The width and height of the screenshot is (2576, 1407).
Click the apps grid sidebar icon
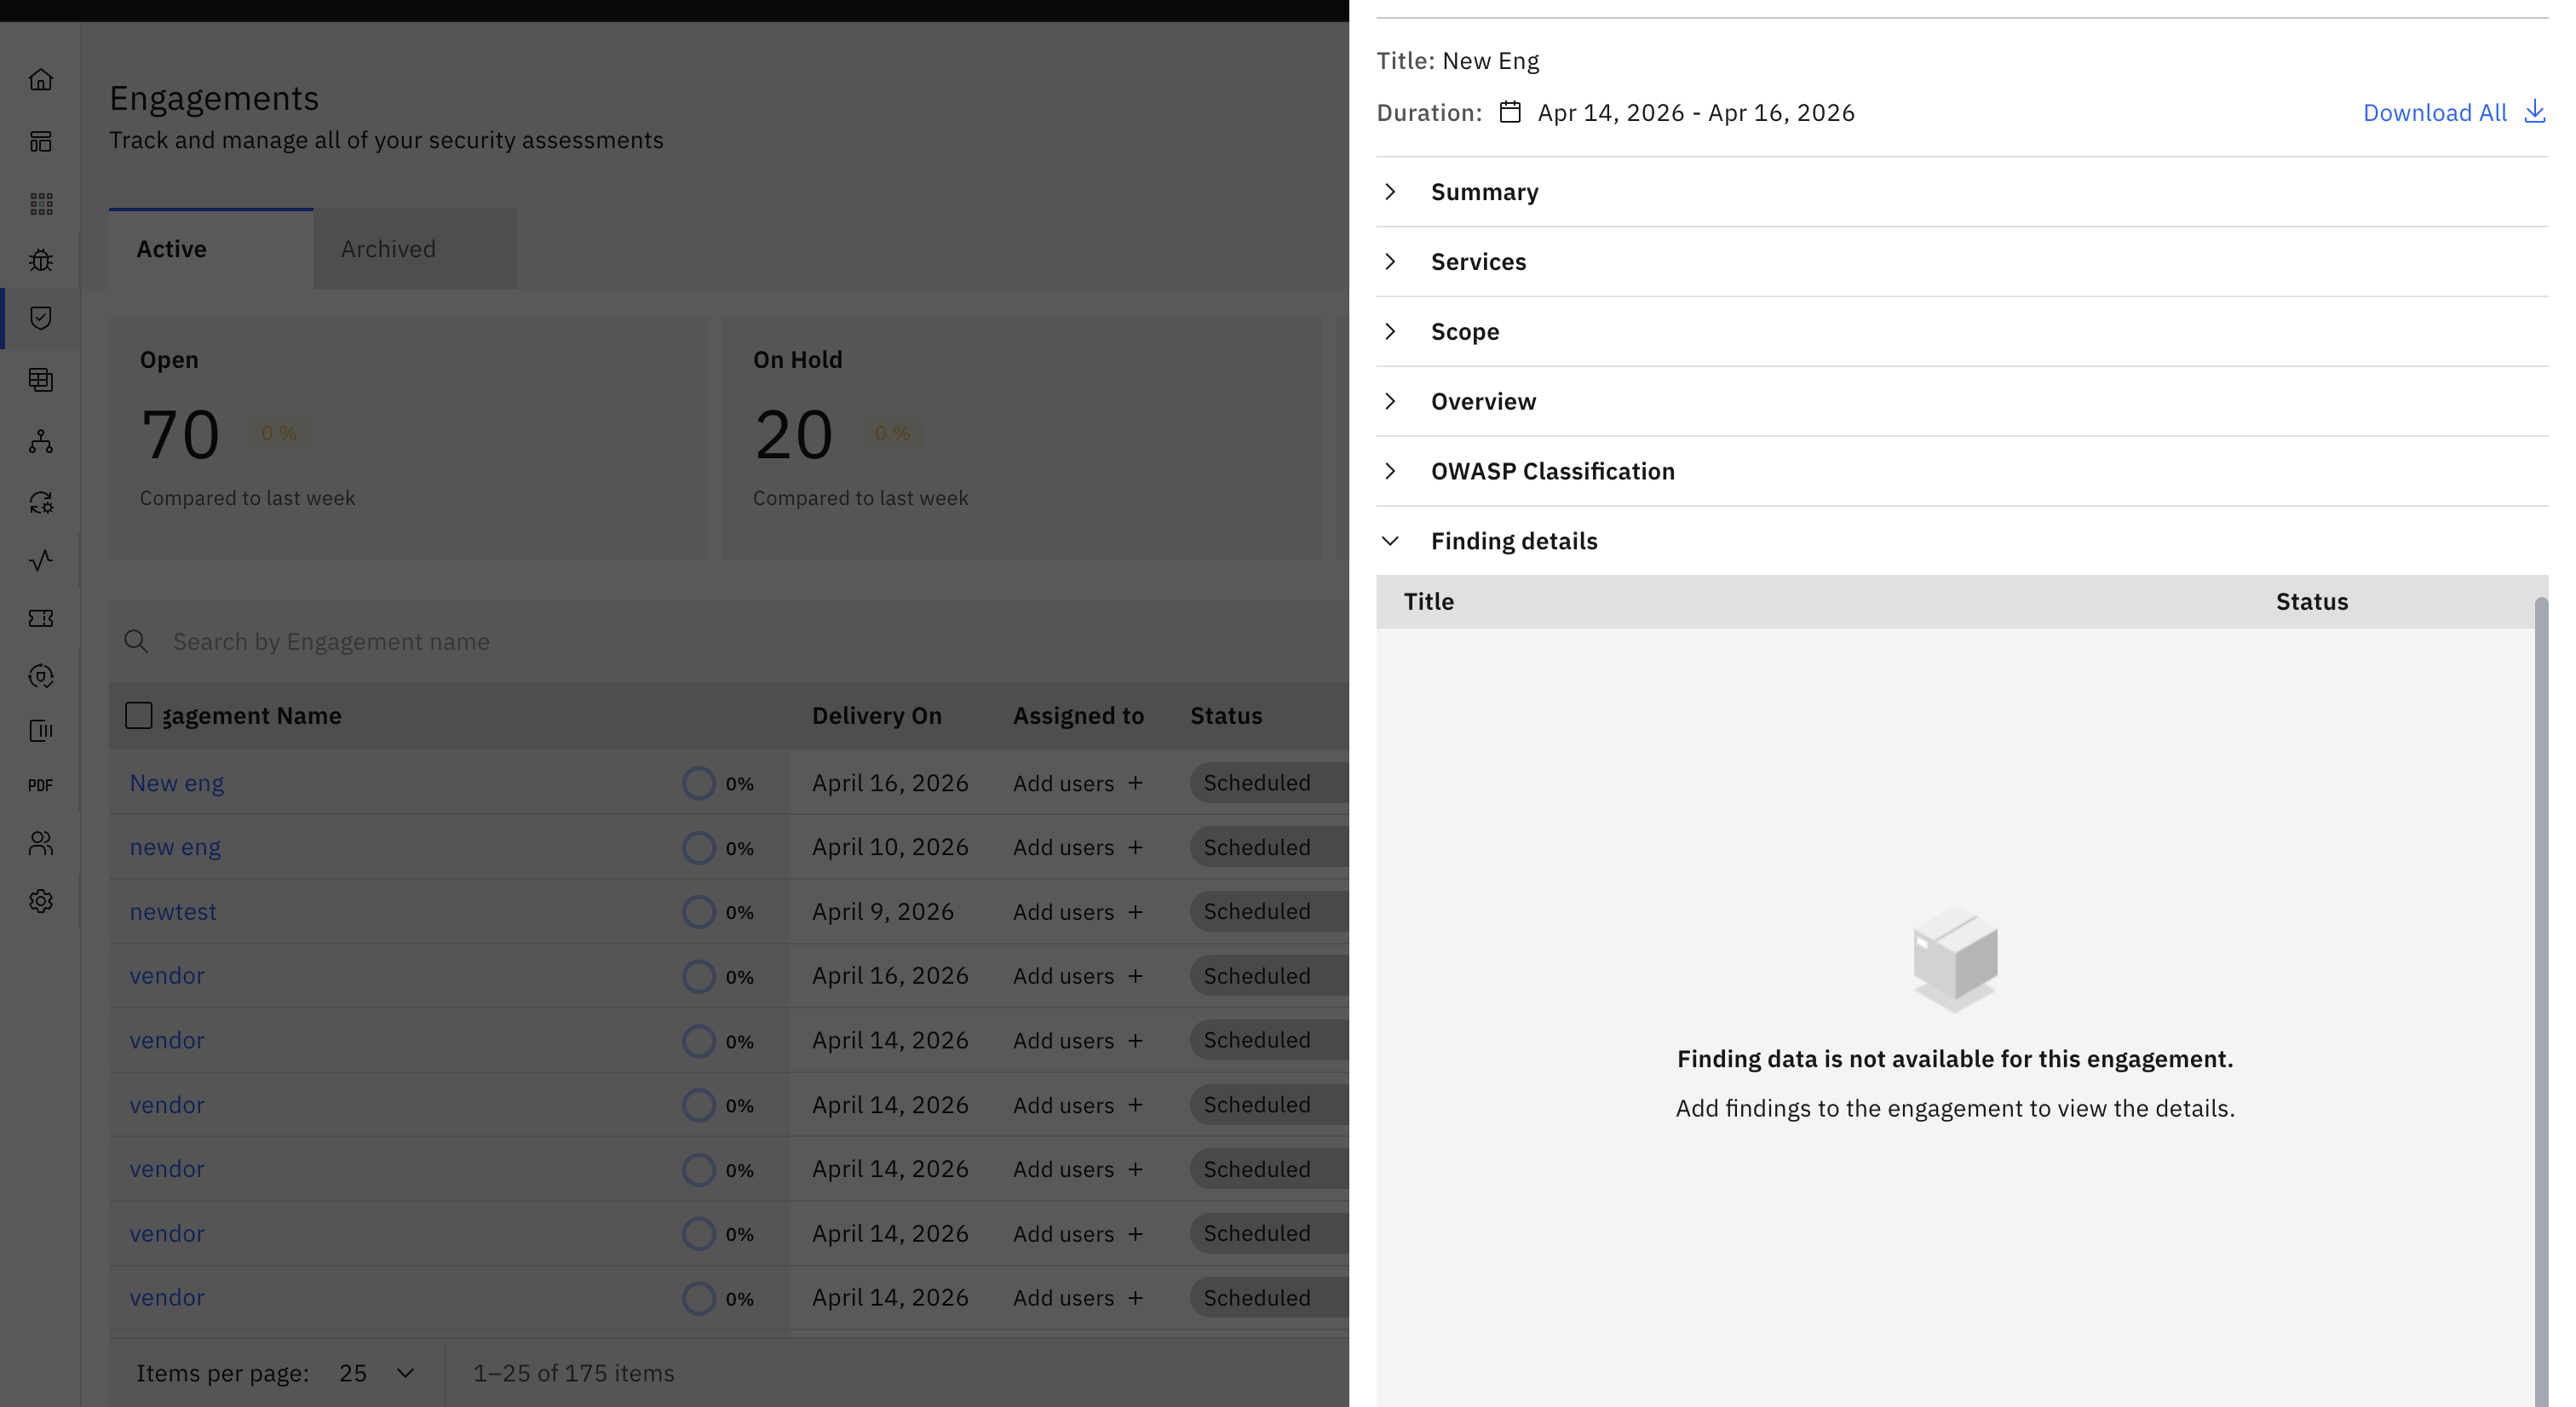tap(41, 204)
